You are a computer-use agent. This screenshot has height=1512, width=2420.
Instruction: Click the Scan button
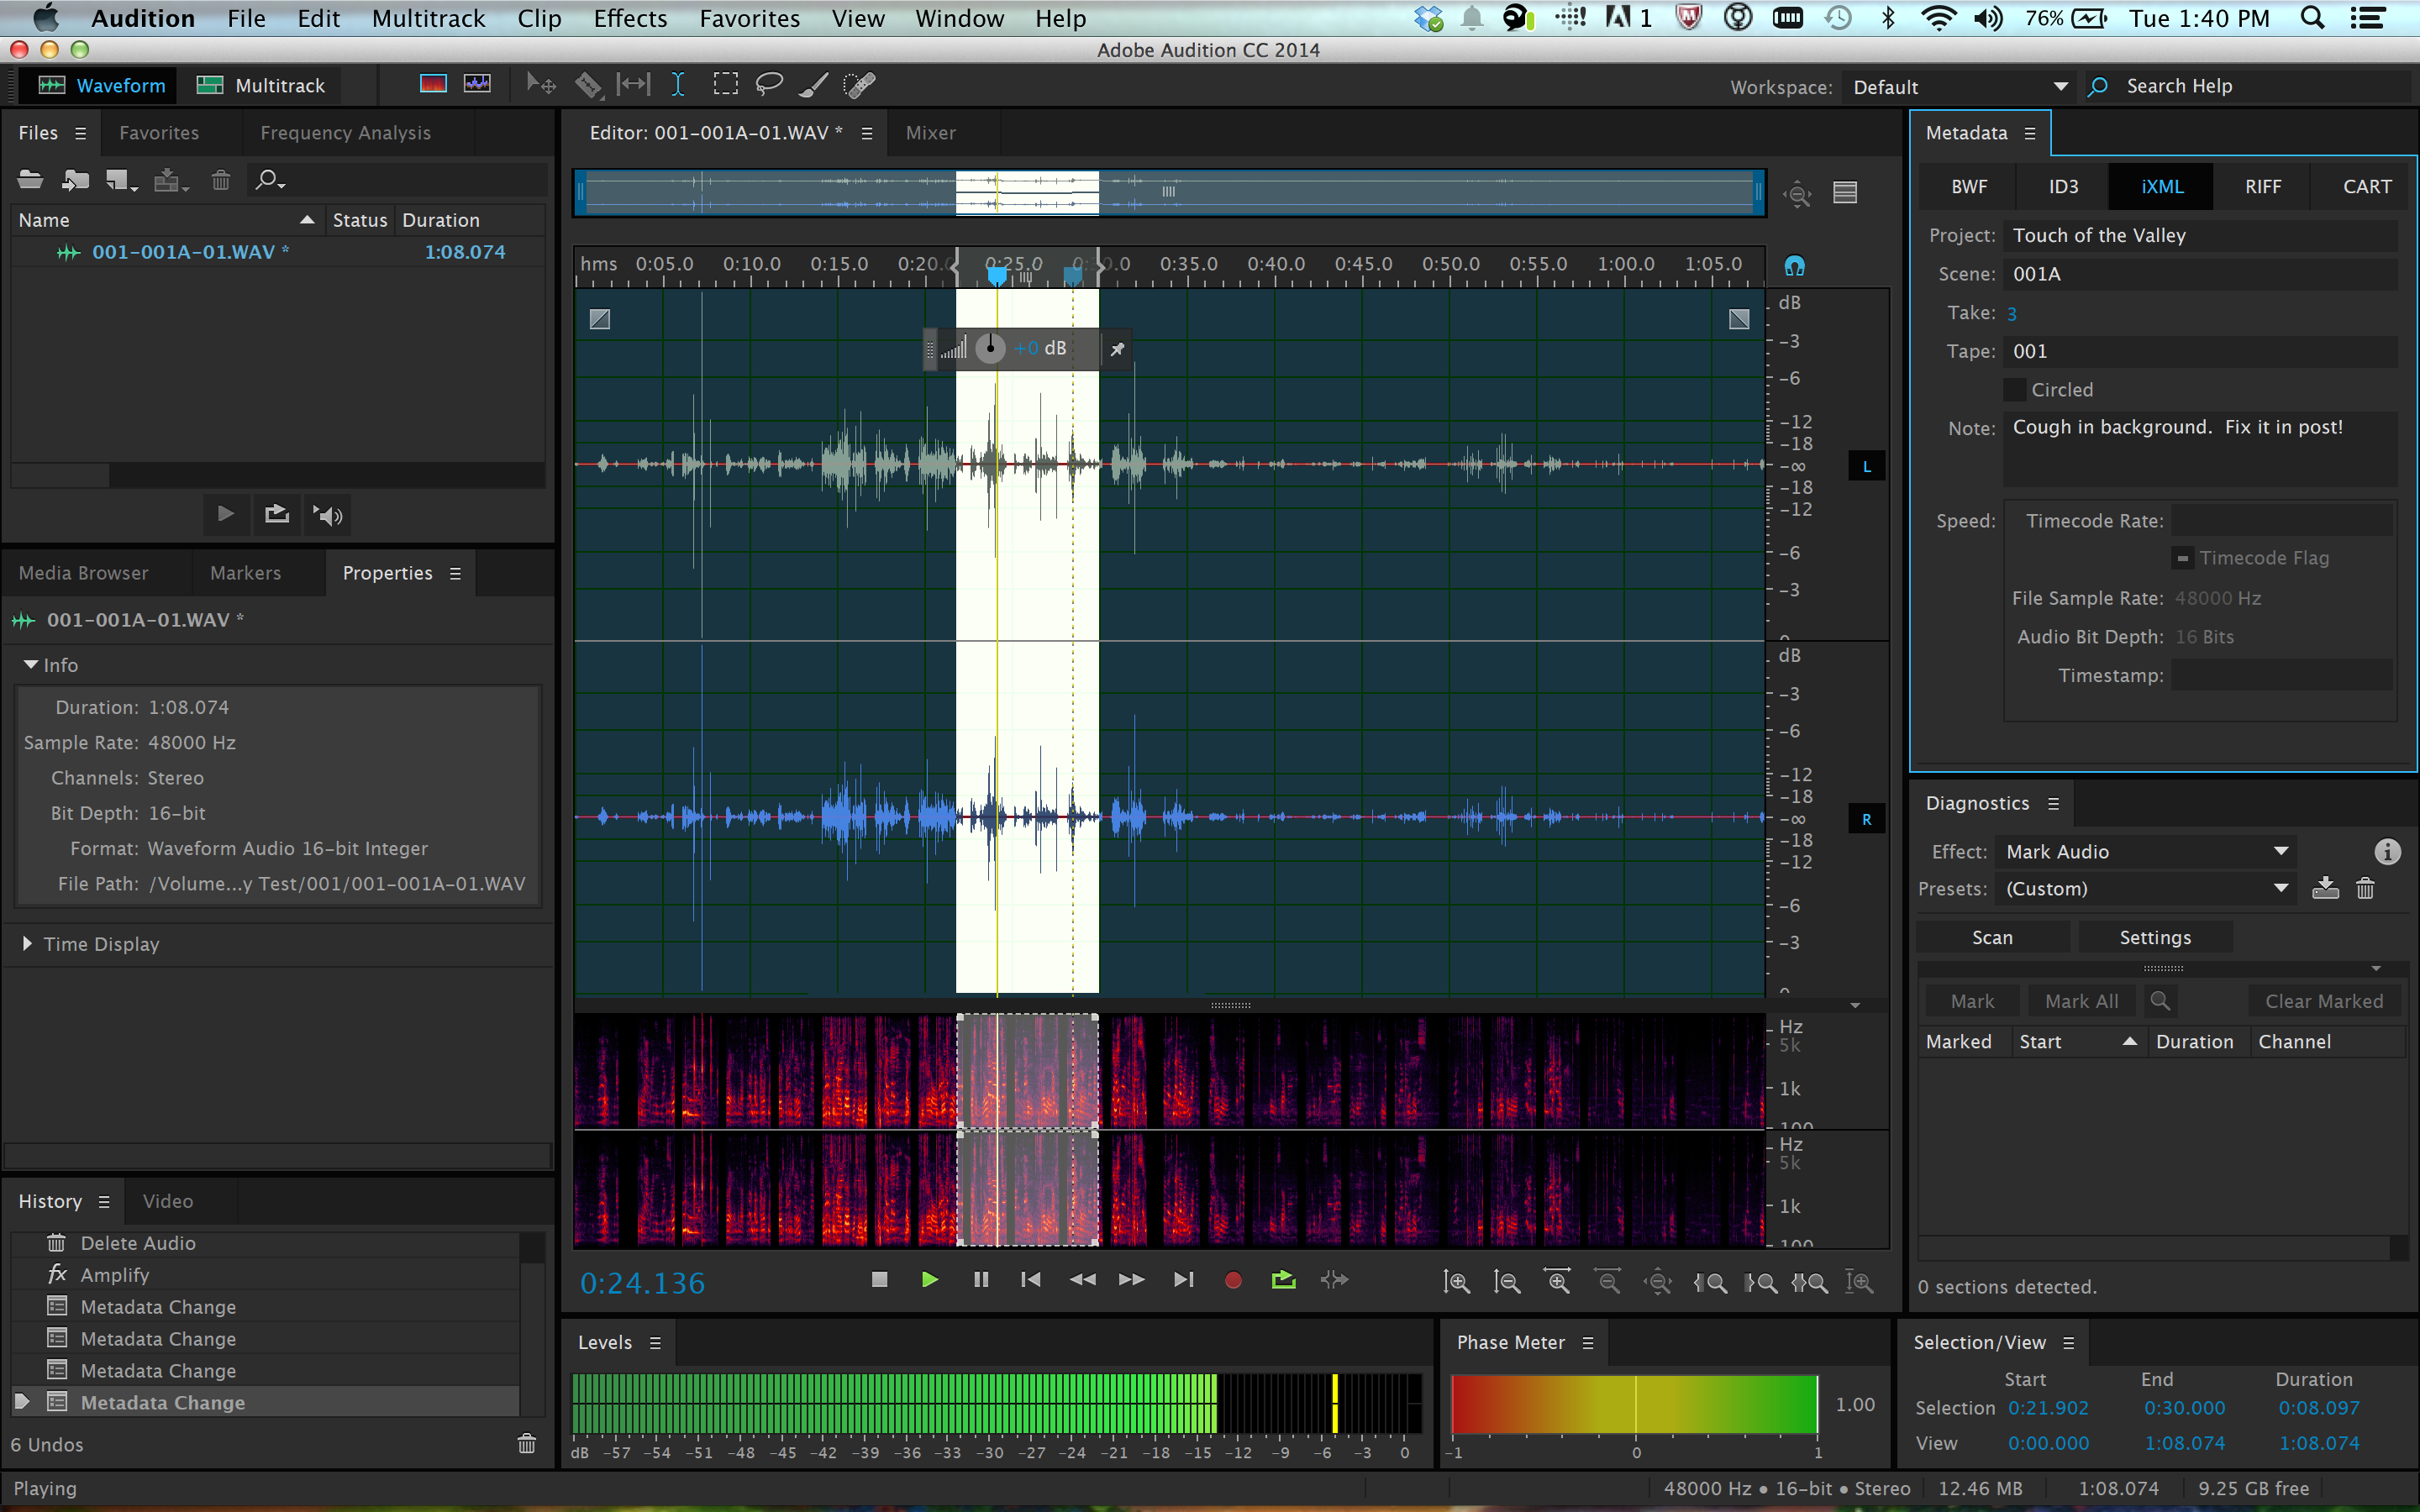point(1992,938)
